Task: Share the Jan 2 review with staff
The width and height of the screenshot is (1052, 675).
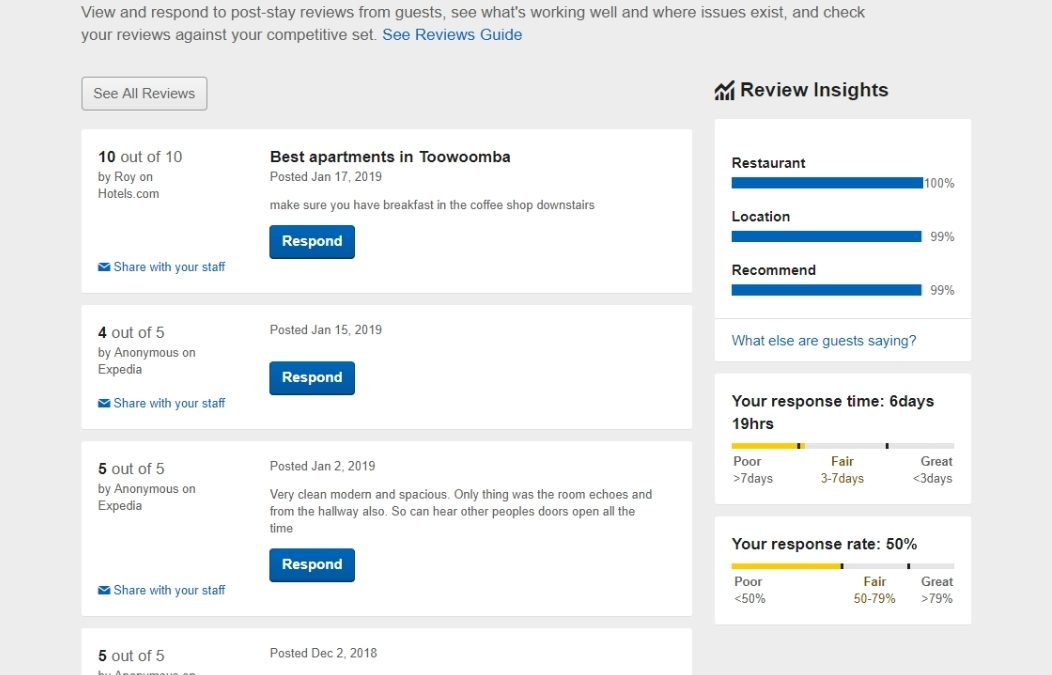Action: 169,590
